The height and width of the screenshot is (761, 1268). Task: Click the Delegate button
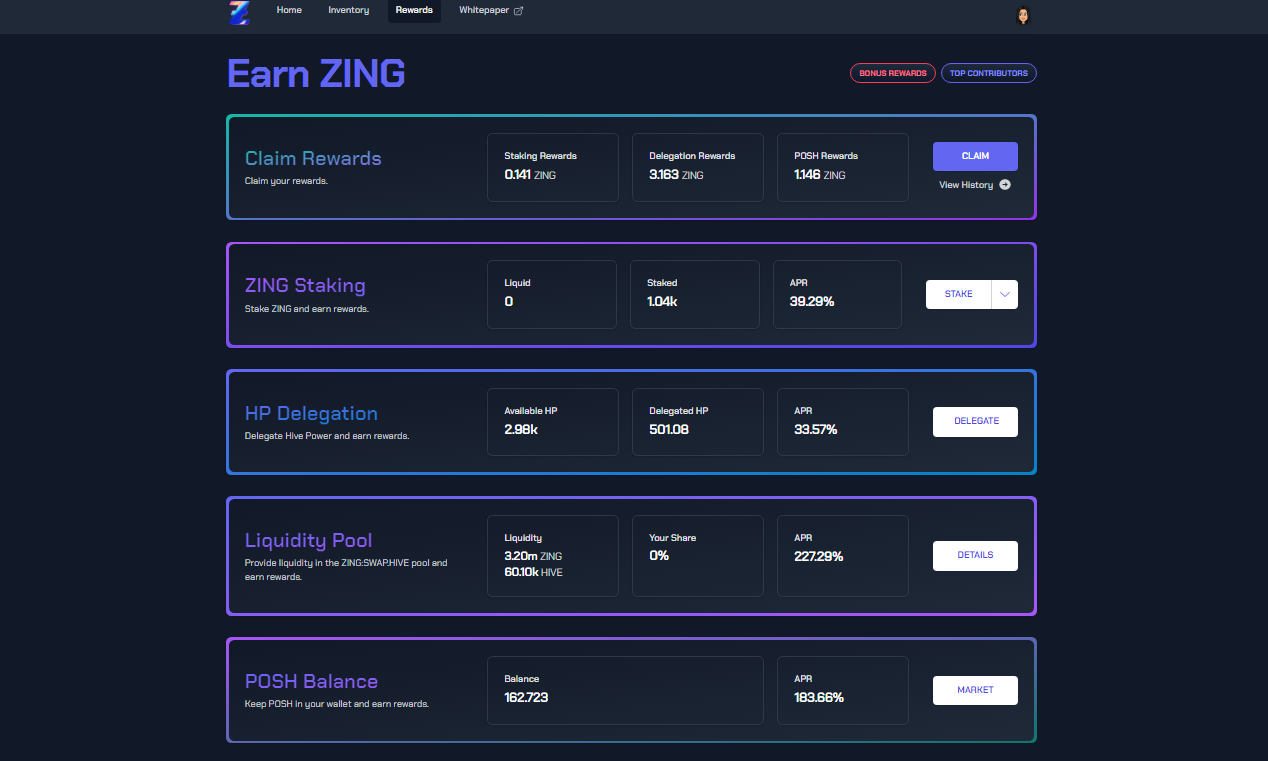coord(975,421)
